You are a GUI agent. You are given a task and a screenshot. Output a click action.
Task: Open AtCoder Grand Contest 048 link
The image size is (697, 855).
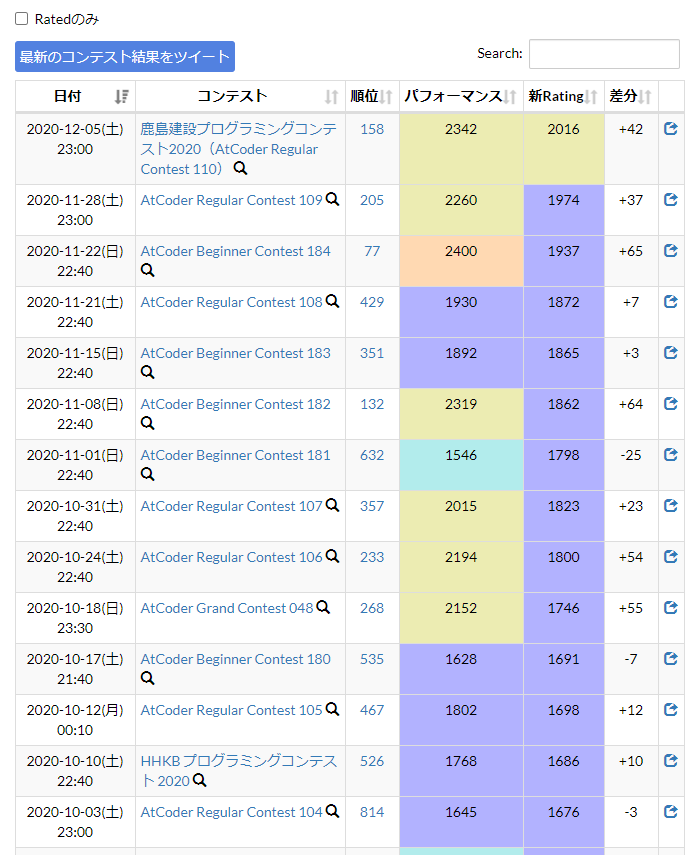coord(227,608)
